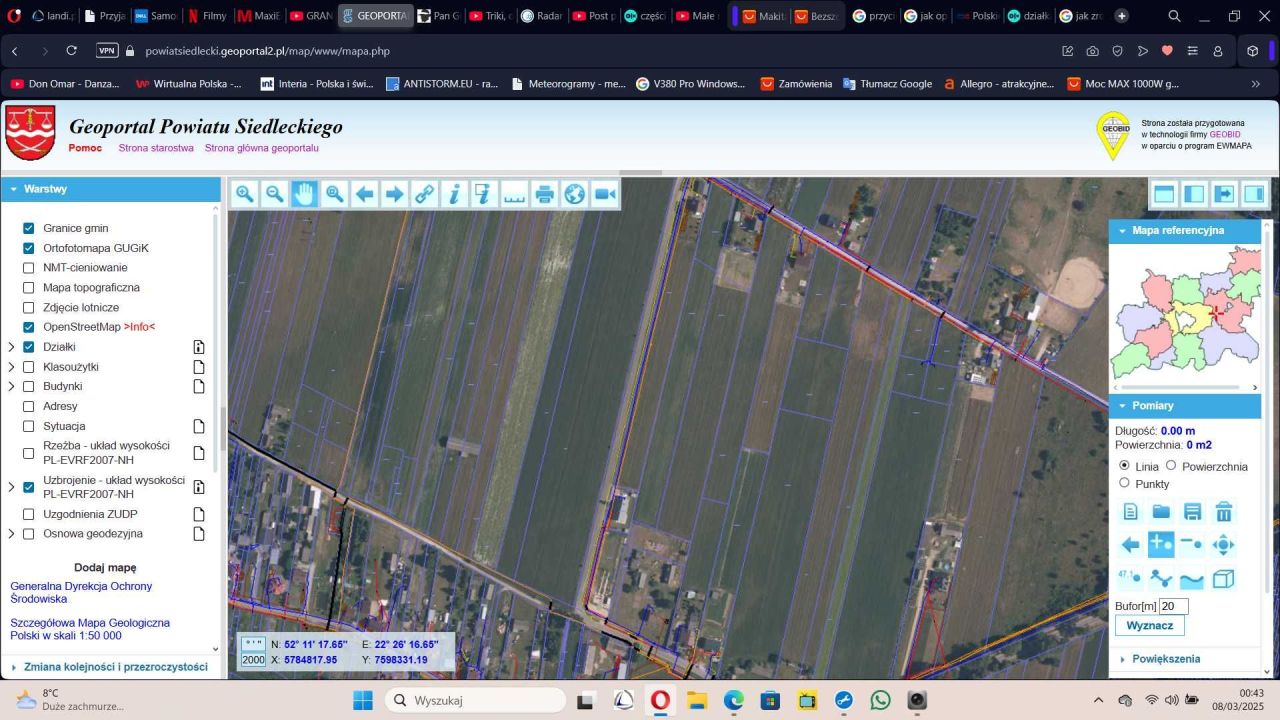The image size is (1280, 720).
Task: Uncheck the Ortofotomapa GUGiK layer
Action: point(28,248)
